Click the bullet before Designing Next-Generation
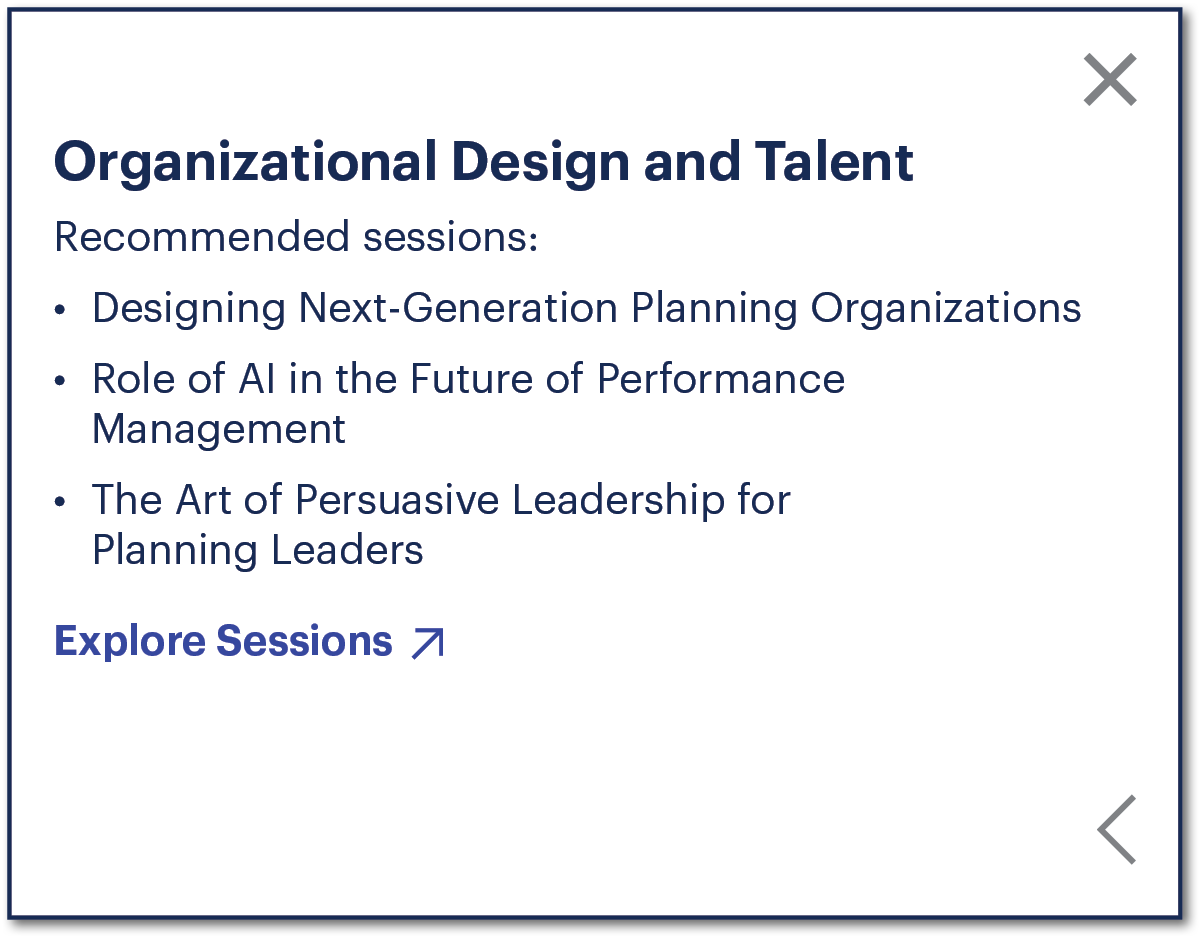Viewport: 1201px width, 939px height. click(62, 310)
